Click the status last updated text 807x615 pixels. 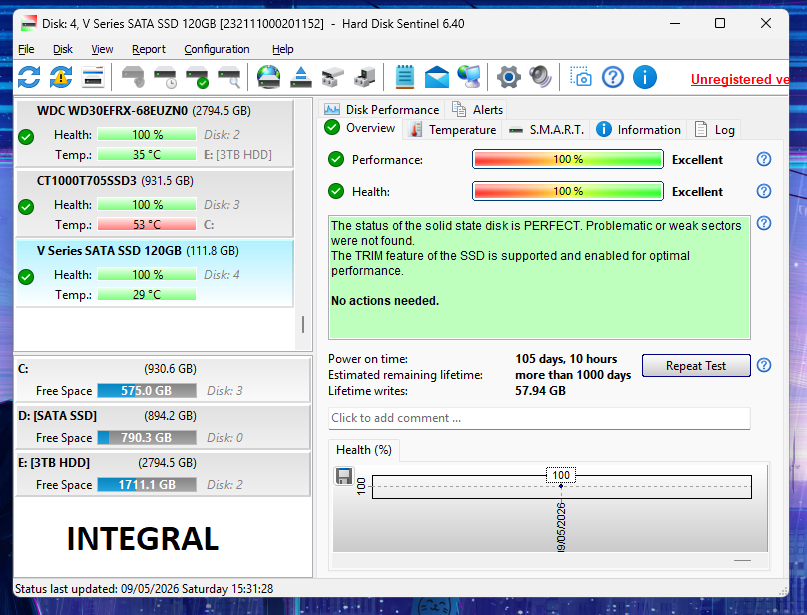144,589
